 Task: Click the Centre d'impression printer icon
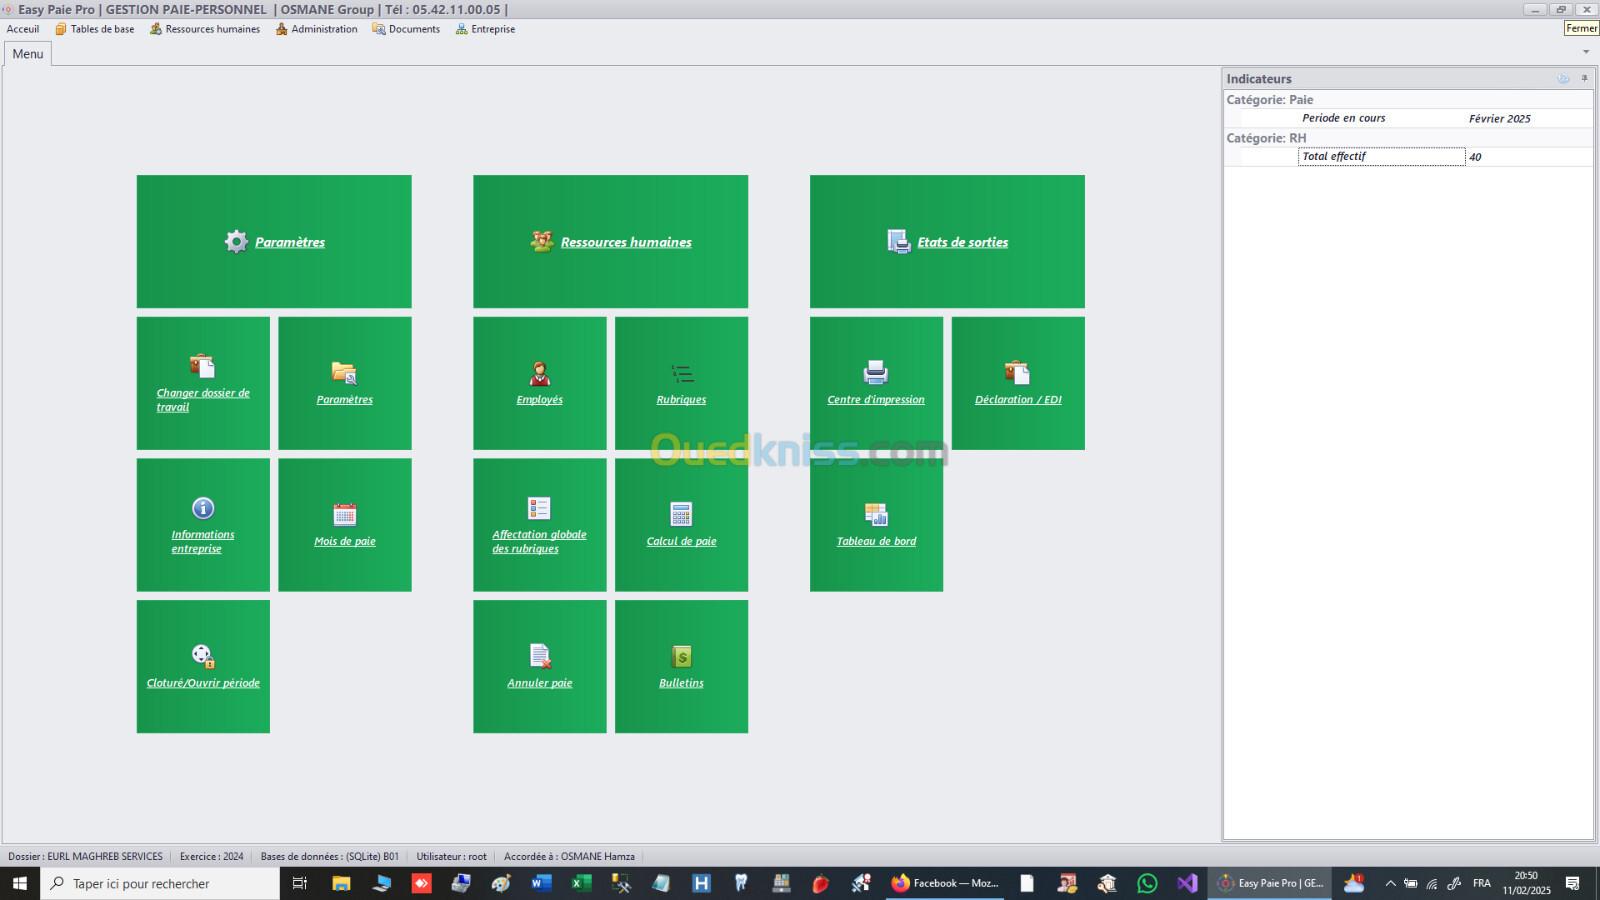(x=876, y=373)
